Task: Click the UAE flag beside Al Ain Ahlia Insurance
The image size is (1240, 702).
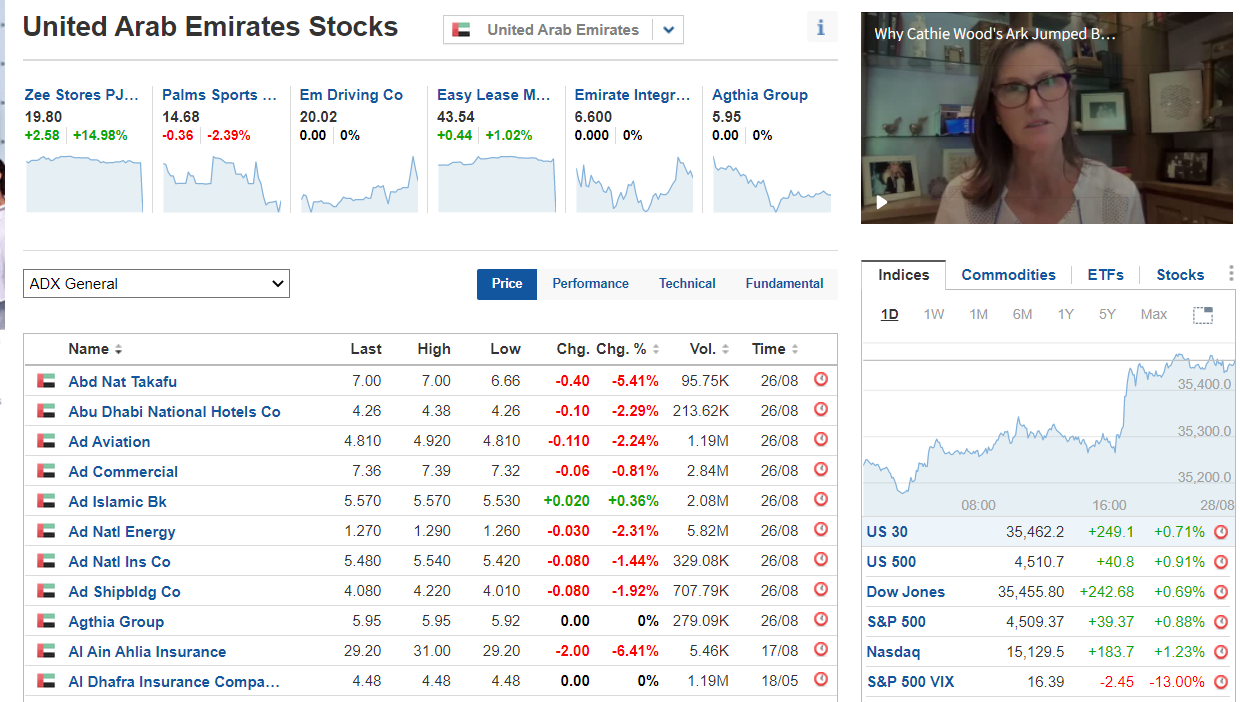Action: (46, 651)
